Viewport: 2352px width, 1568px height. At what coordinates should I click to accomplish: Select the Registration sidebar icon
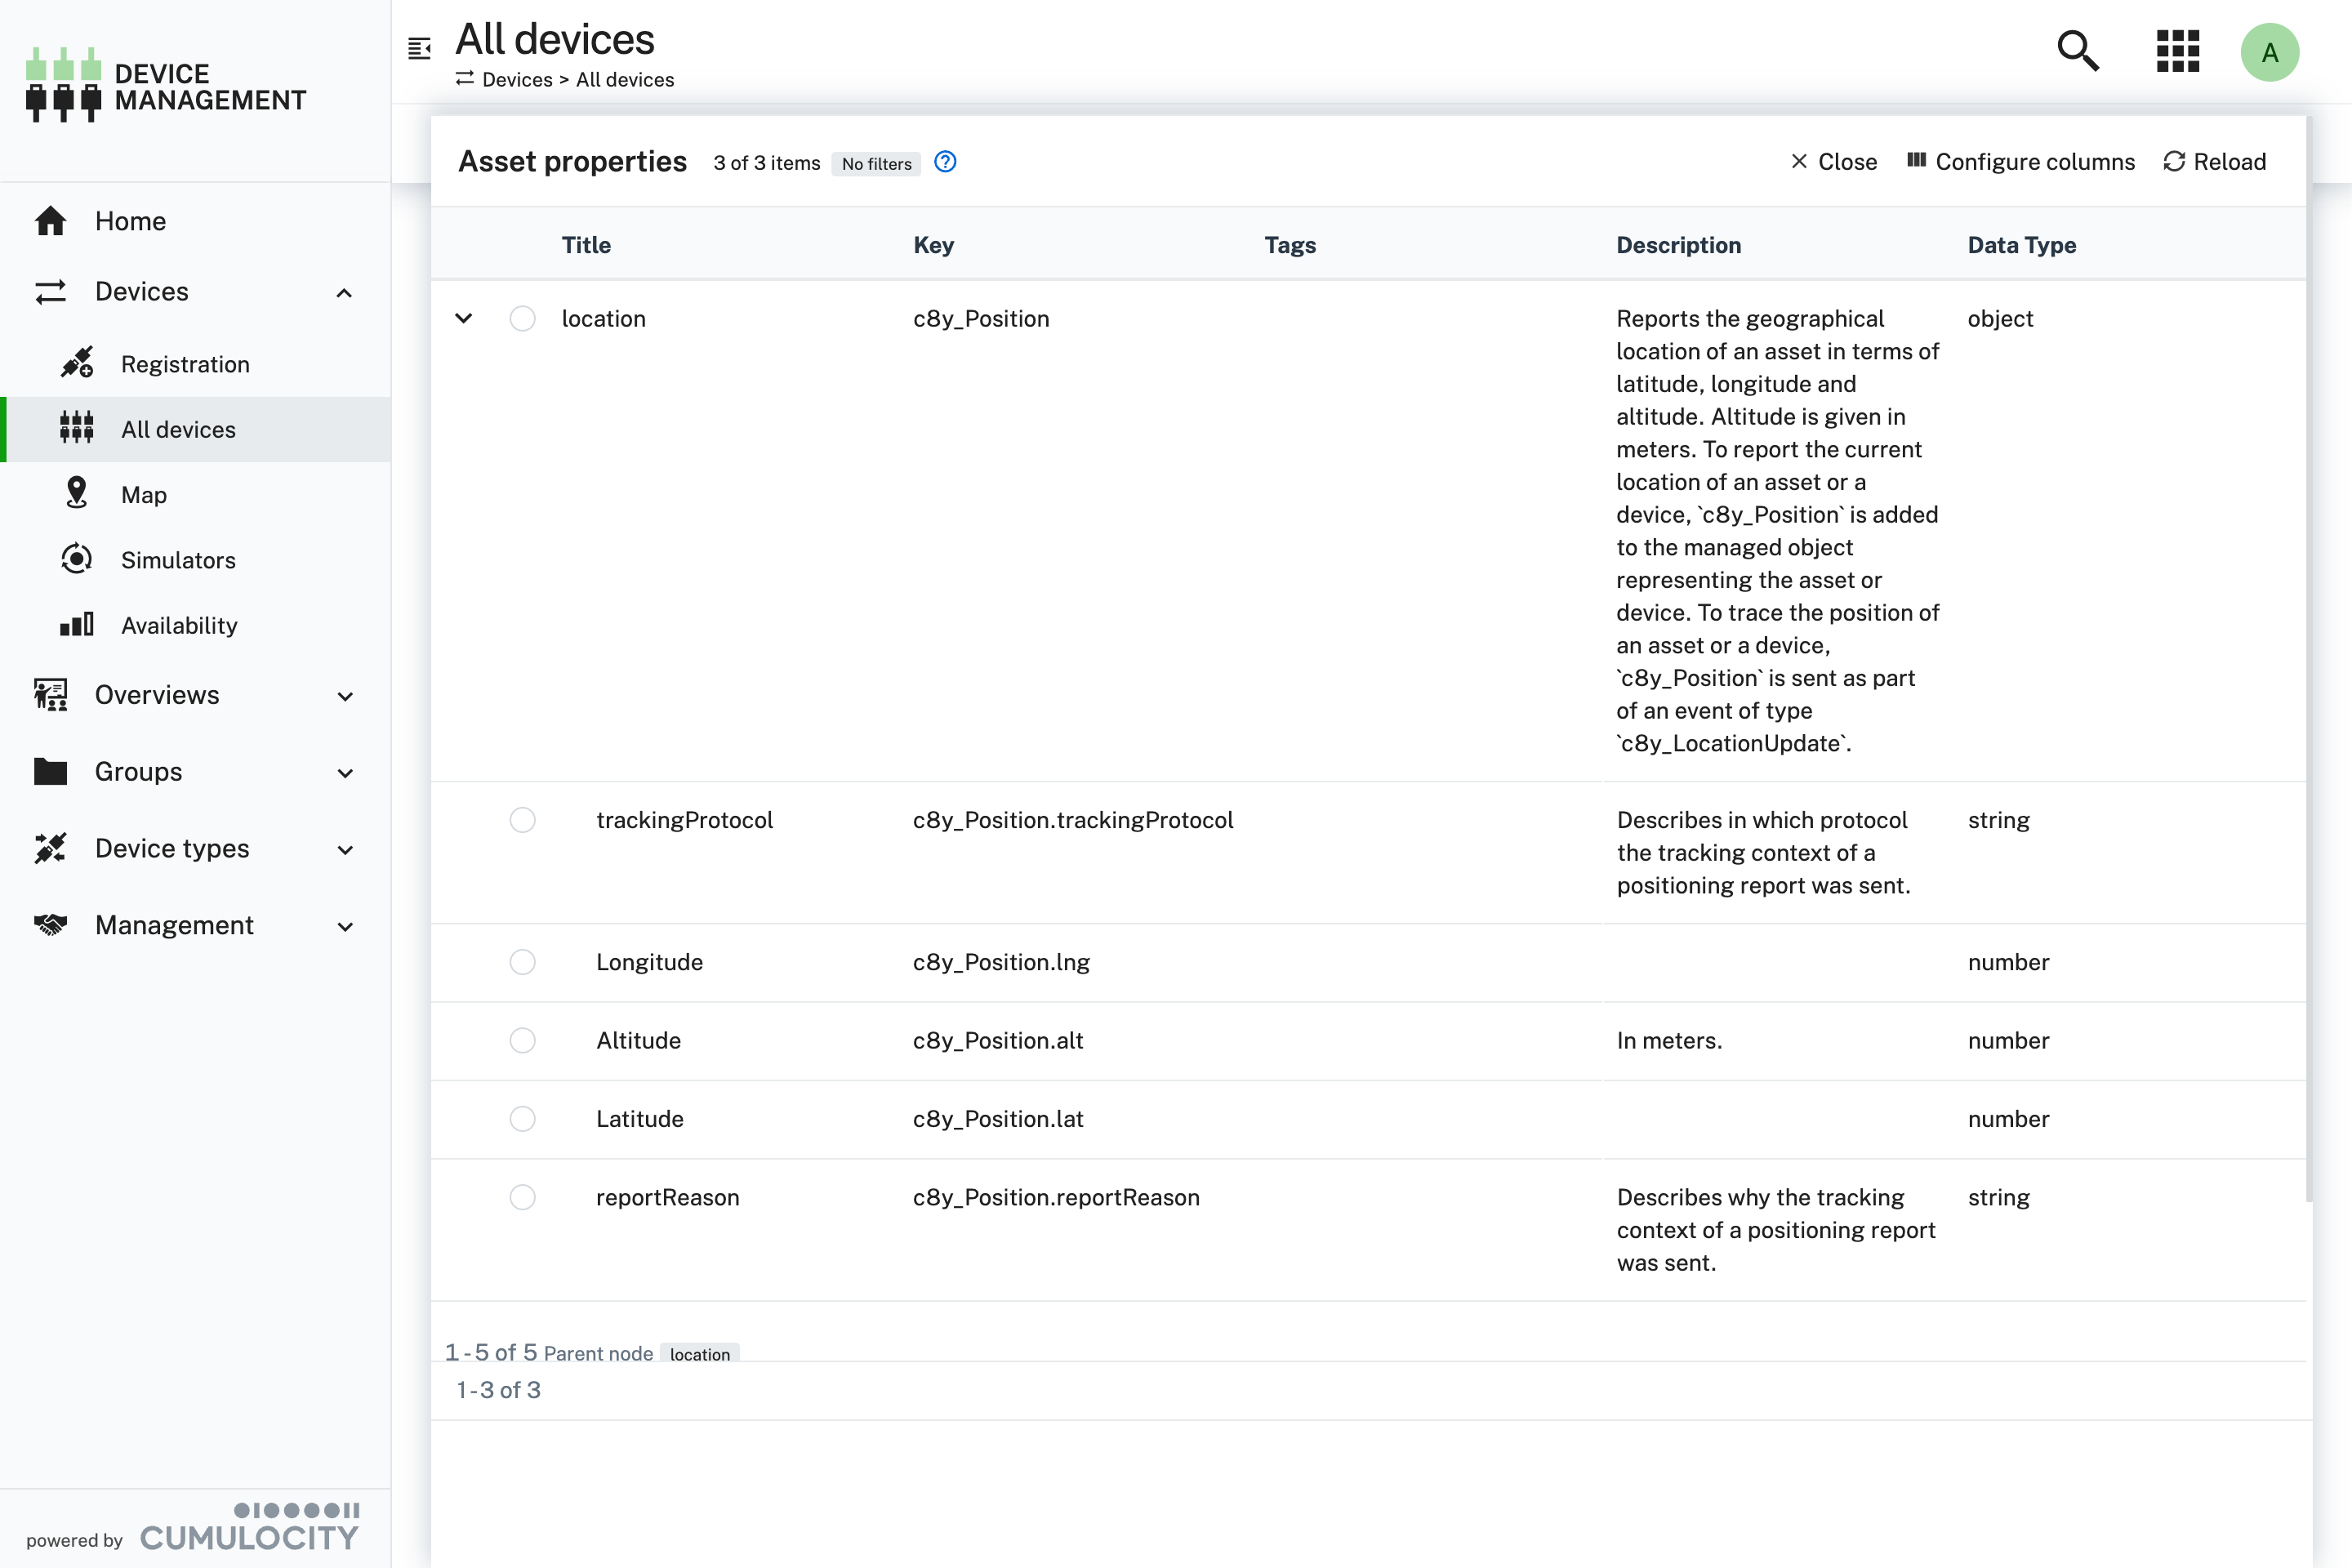click(77, 363)
